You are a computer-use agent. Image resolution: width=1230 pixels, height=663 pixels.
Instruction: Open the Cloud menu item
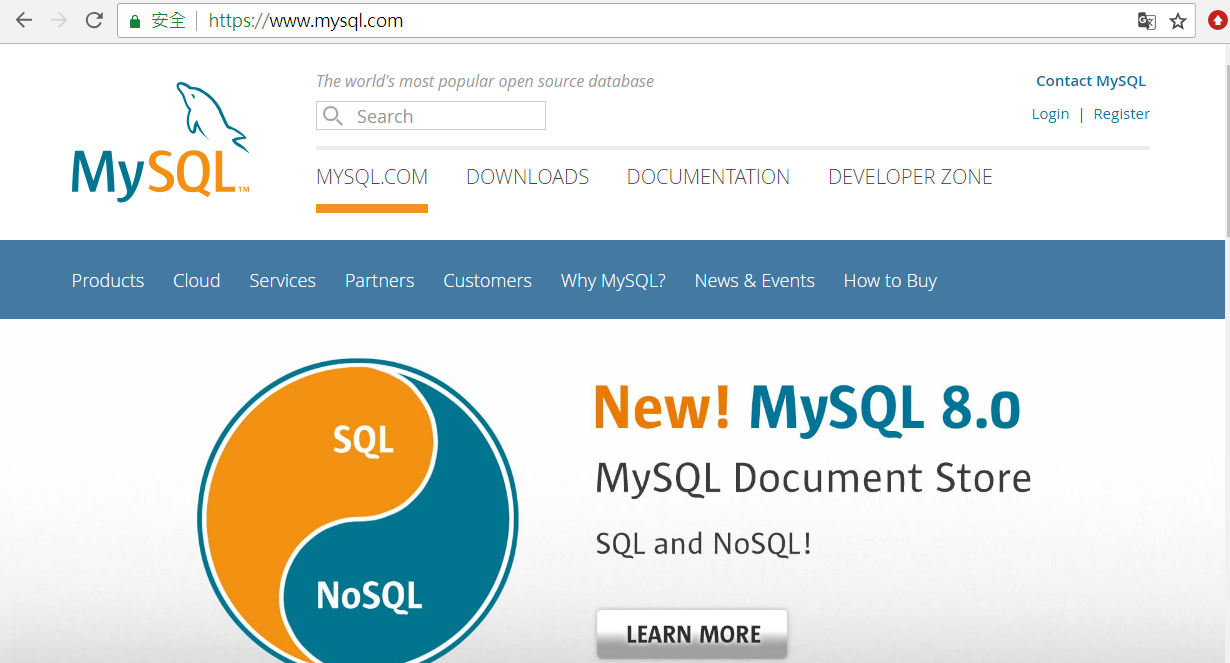click(x=196, y=281)
